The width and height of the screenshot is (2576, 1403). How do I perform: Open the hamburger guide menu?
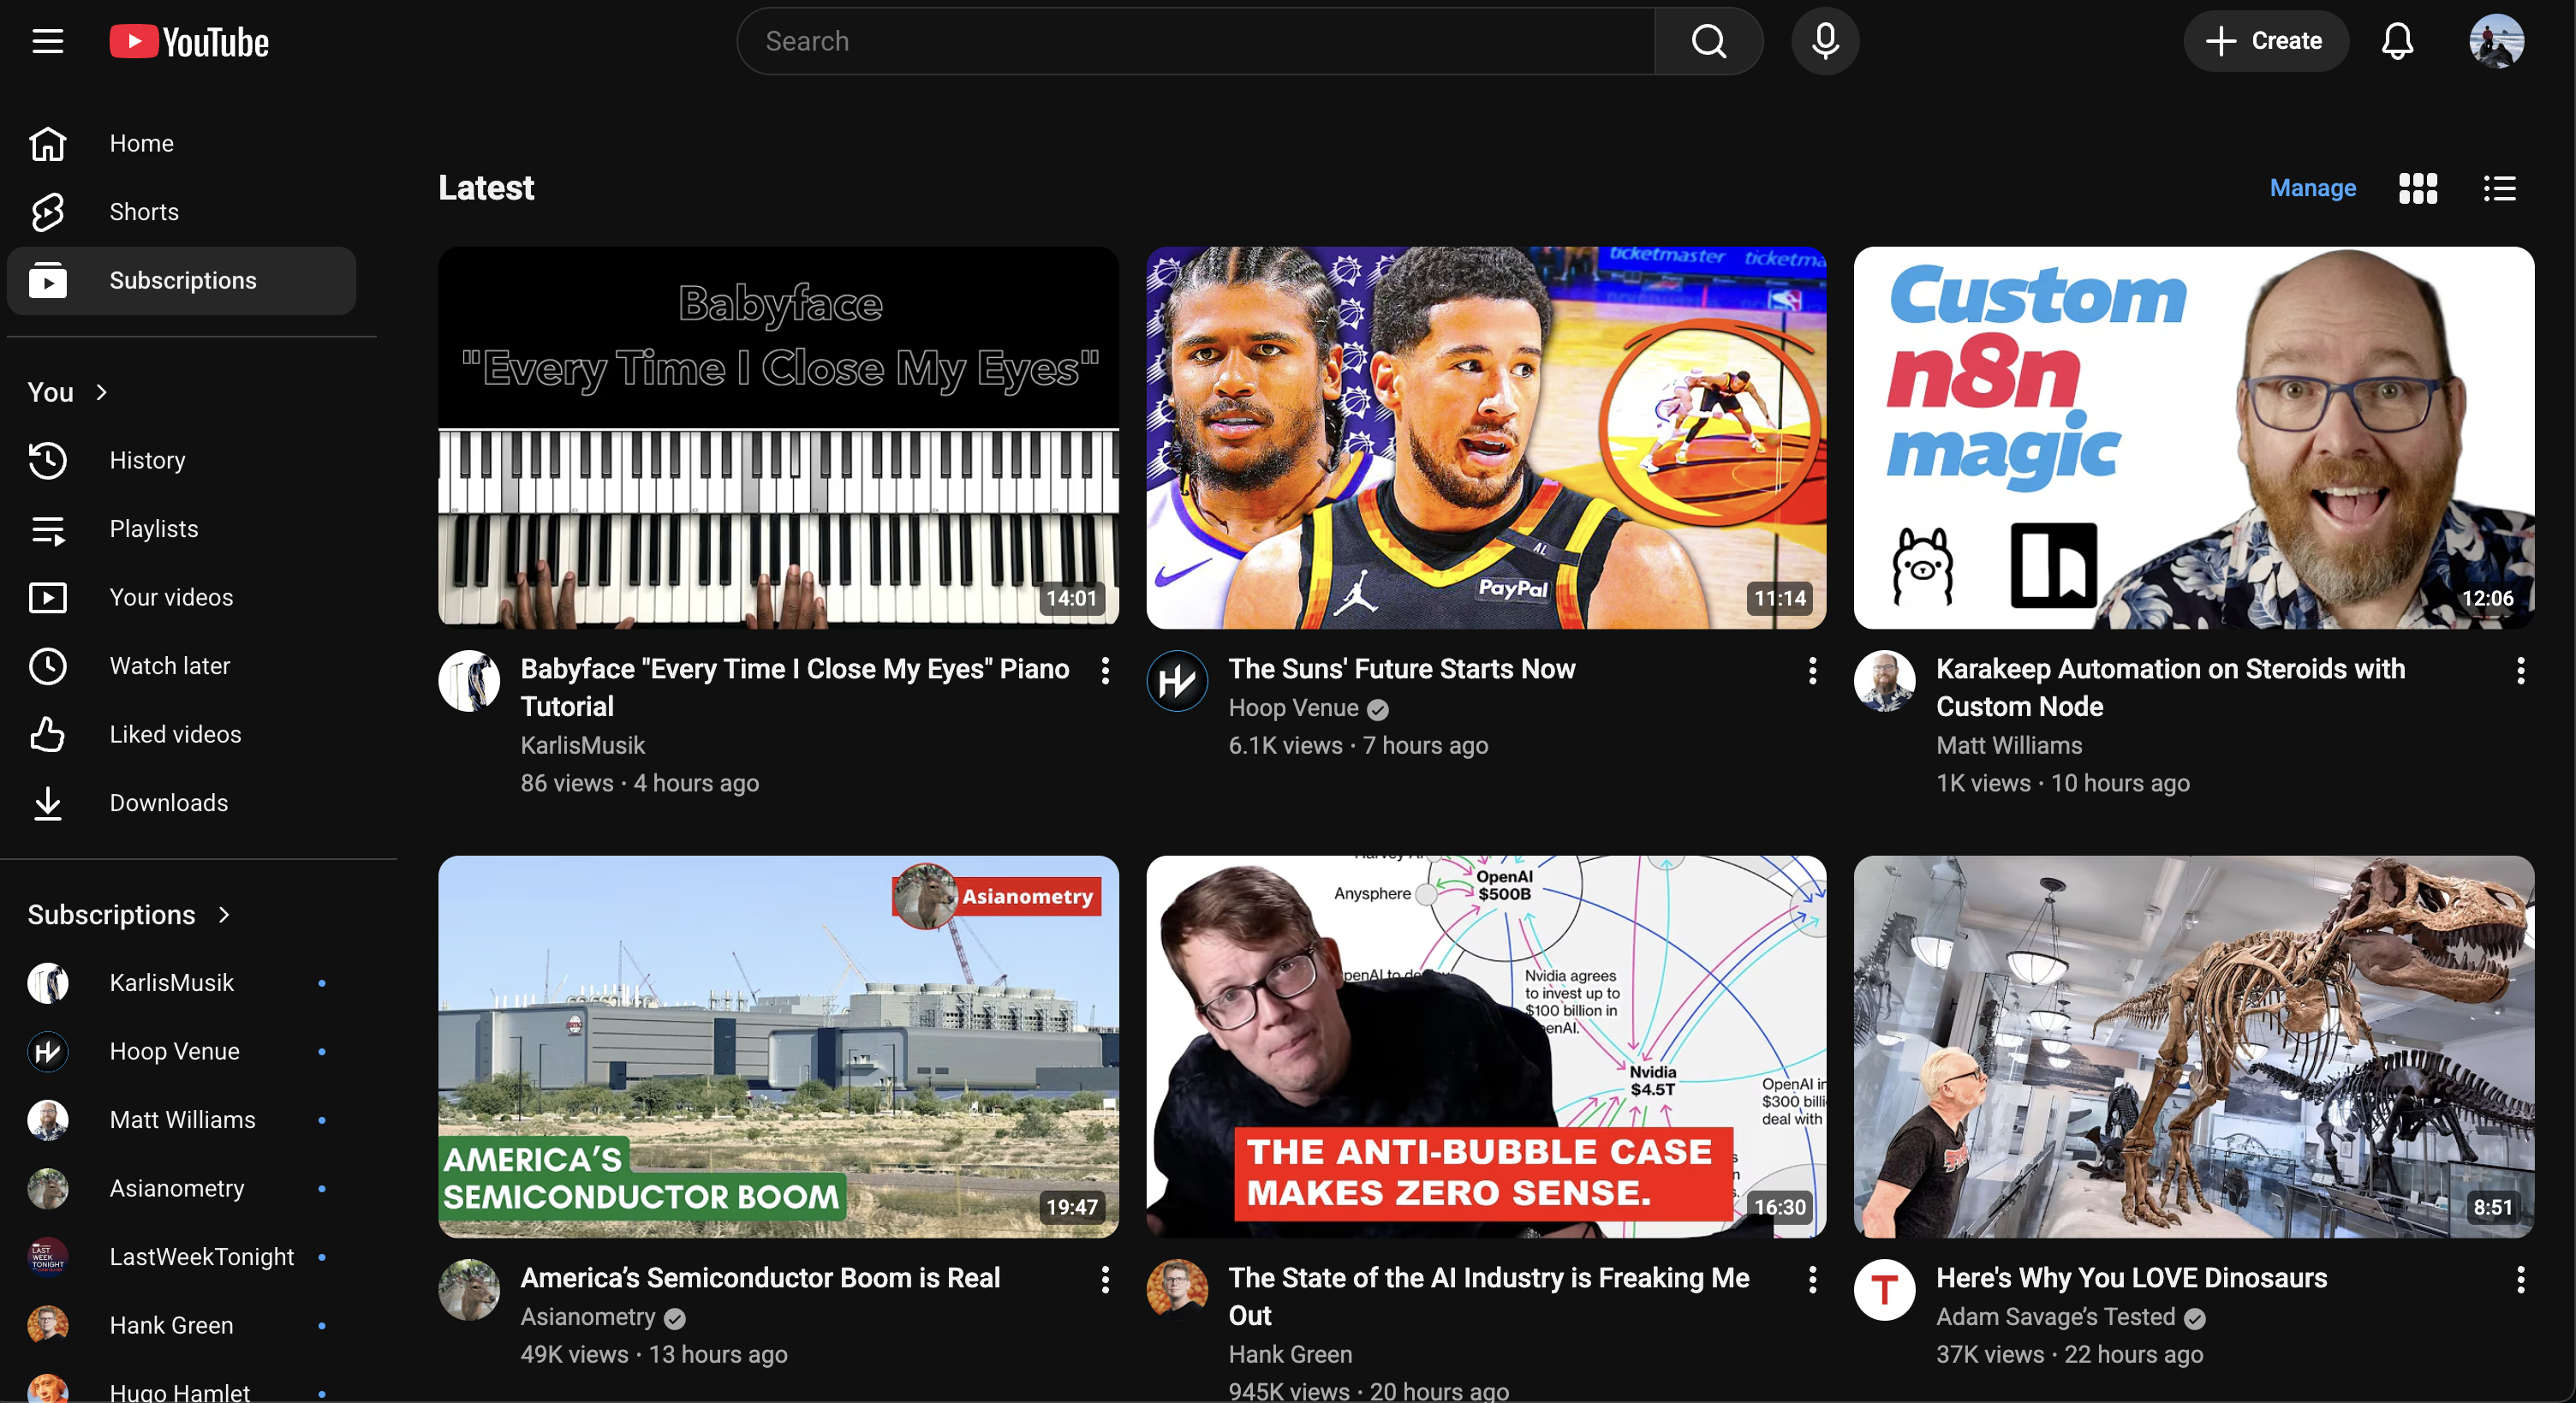click(47, 41)
